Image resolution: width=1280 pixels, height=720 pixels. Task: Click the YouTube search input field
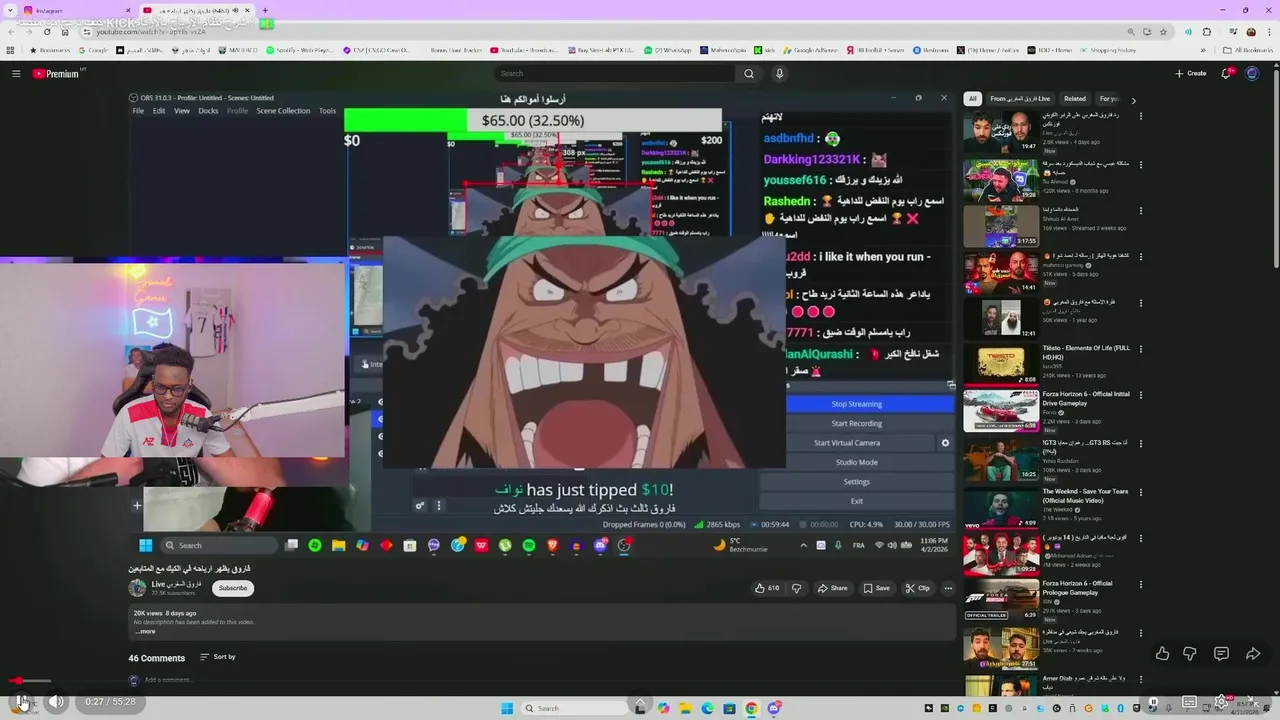point(615,73)
